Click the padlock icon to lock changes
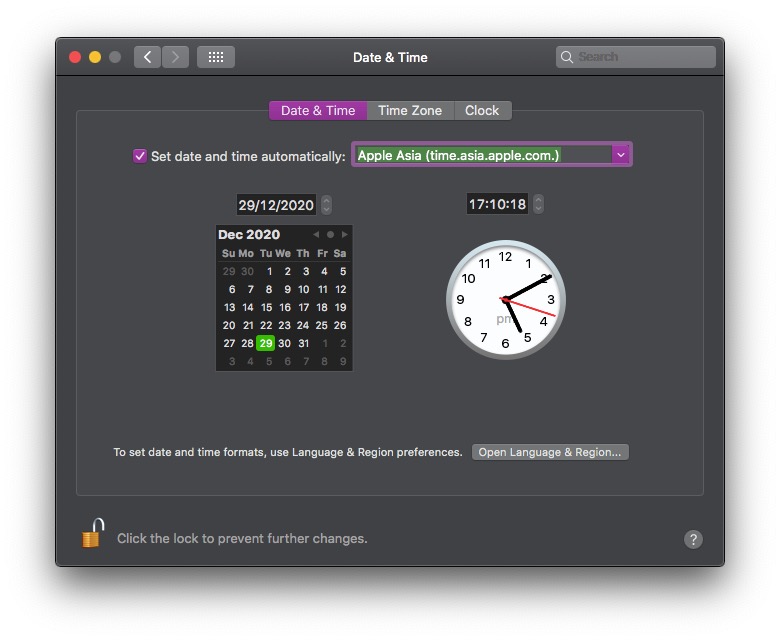Viewport: 780px width, 640px height. coord(93,533)
